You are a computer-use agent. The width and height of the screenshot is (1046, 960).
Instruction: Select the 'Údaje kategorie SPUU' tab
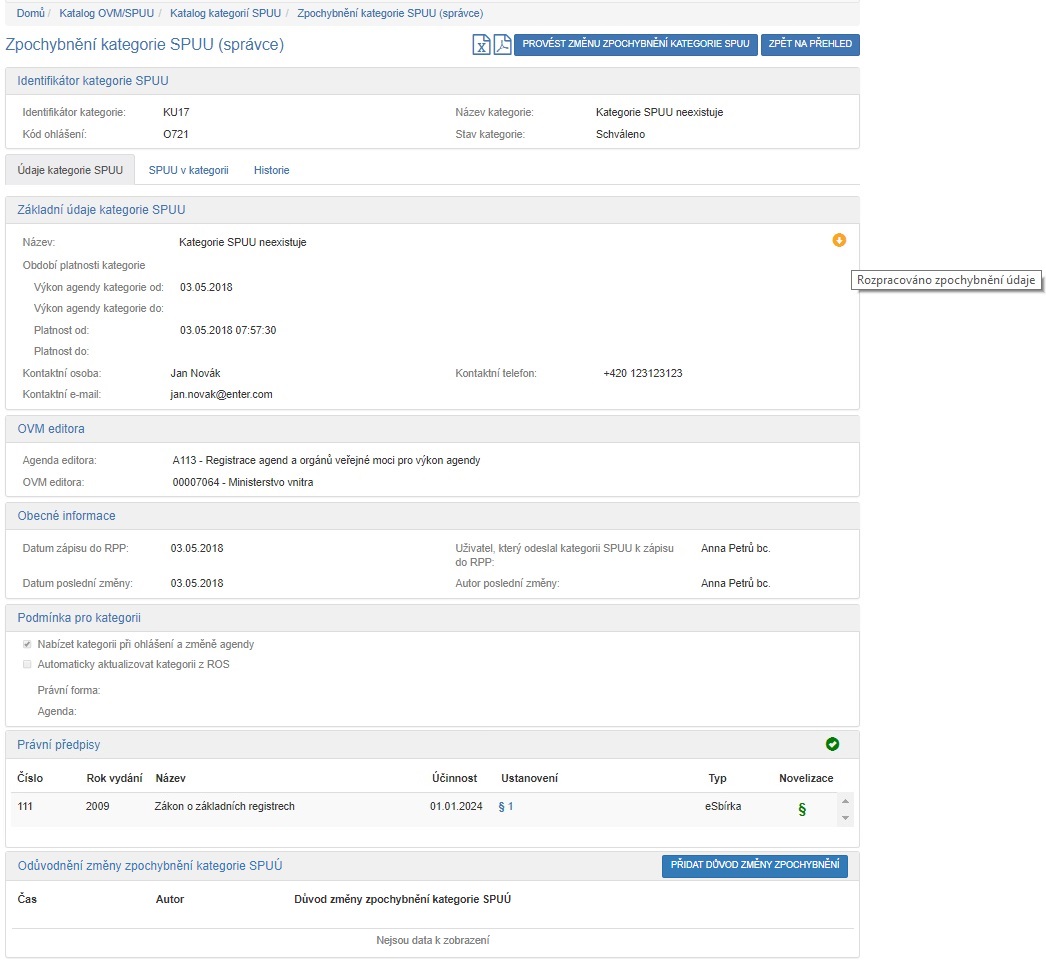point(70,170)
